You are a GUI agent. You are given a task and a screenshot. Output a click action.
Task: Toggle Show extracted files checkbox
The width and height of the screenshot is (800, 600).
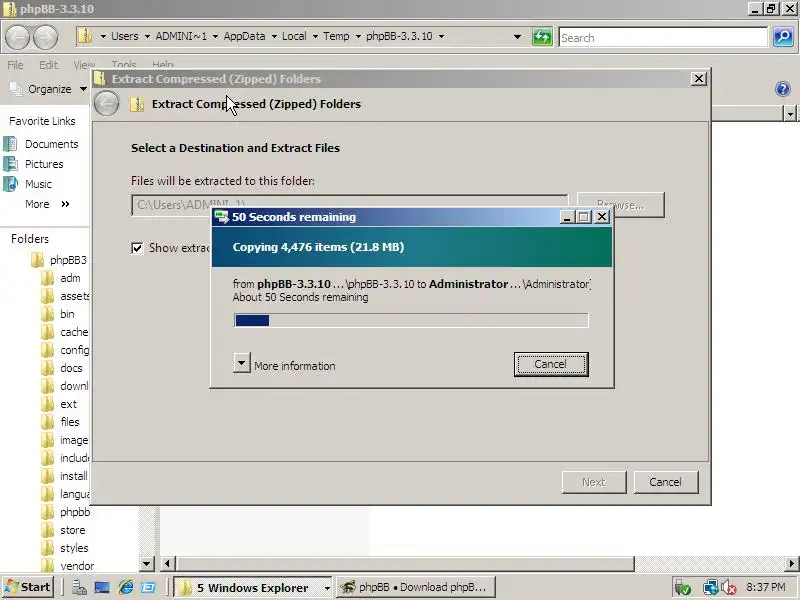(x=137, y=248)
